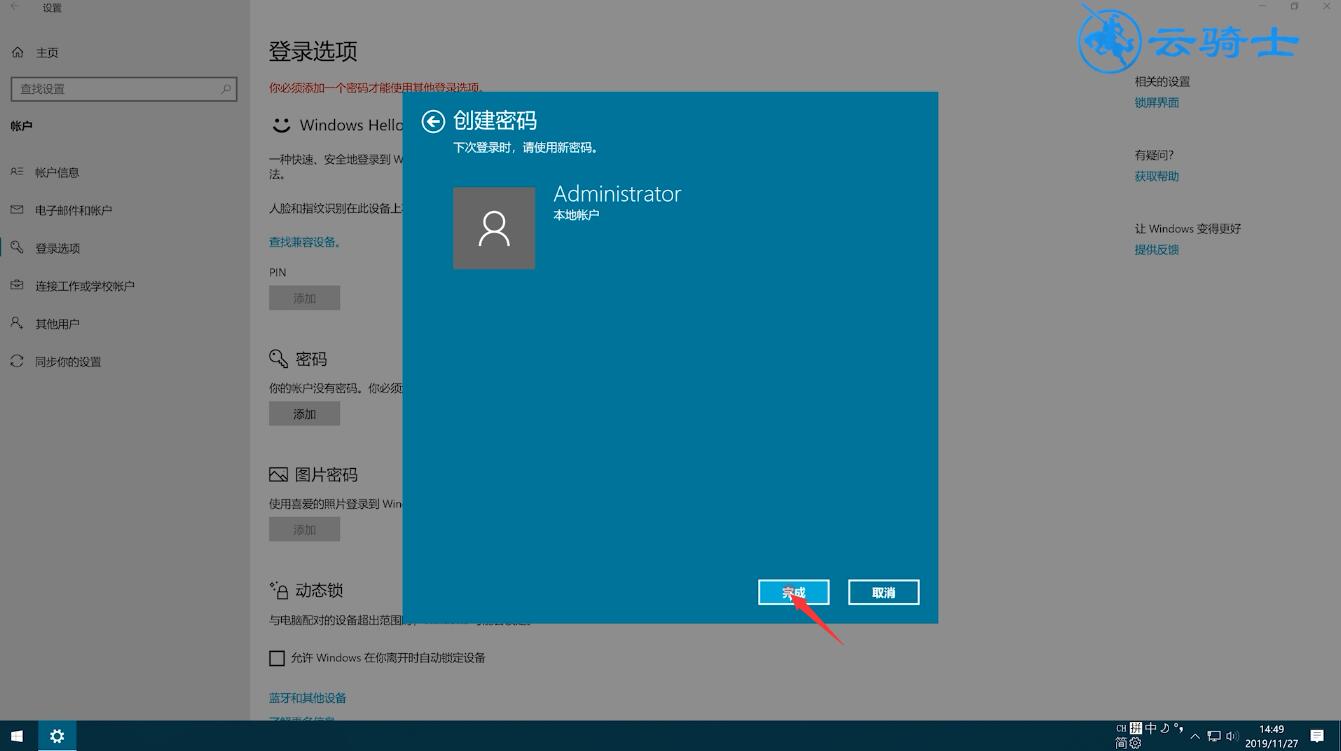Image resolution: width=1341 pixels, height=751 pixels.
Task: Click the 获取帮助 link
Action: (x=1157, y=177)
